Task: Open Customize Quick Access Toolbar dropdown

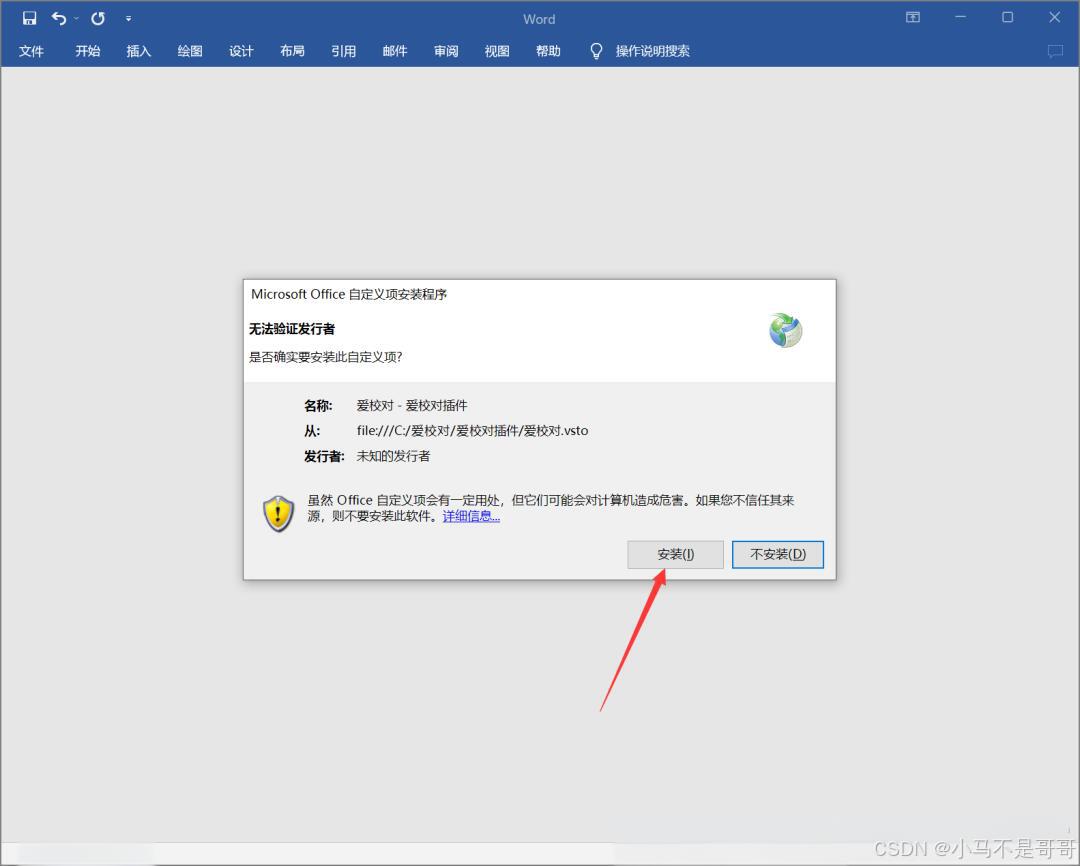Action: (x=128, y=19)
